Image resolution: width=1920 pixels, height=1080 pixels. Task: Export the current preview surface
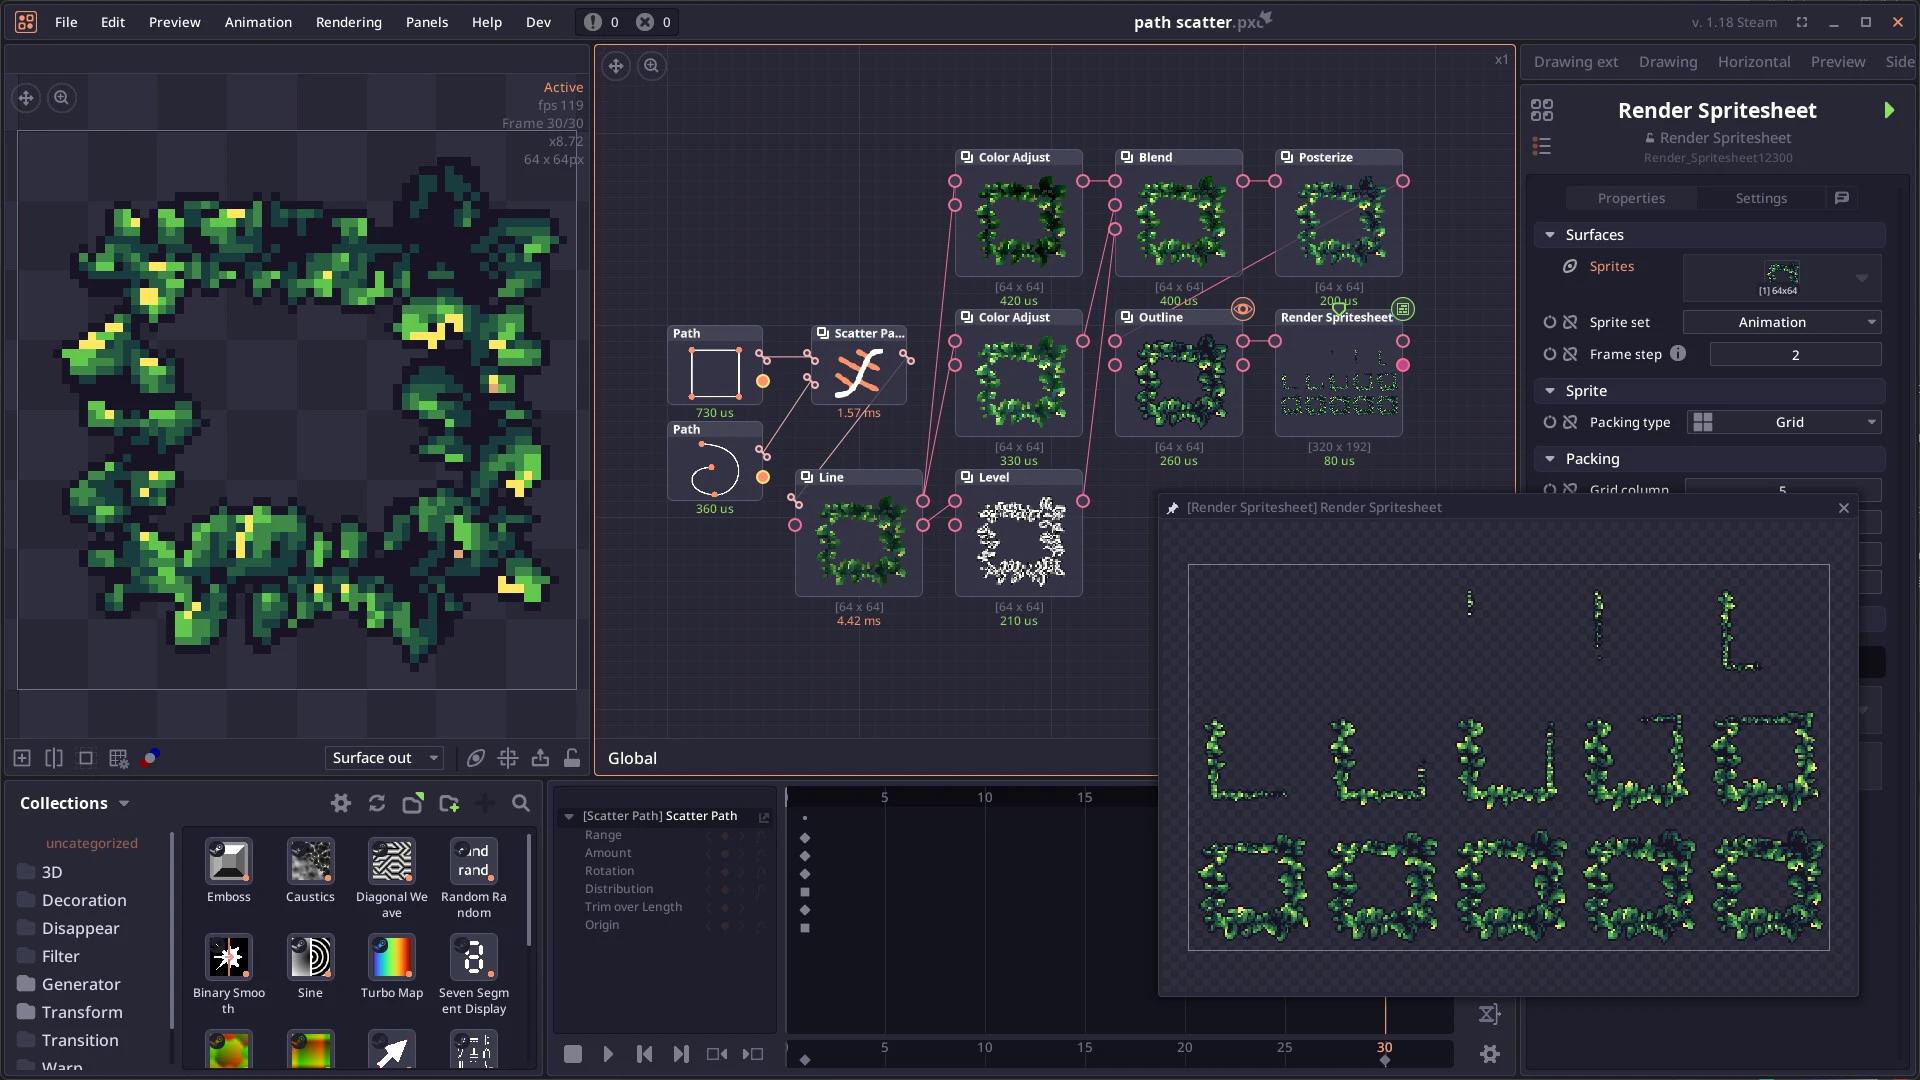(x=540, y=759)
